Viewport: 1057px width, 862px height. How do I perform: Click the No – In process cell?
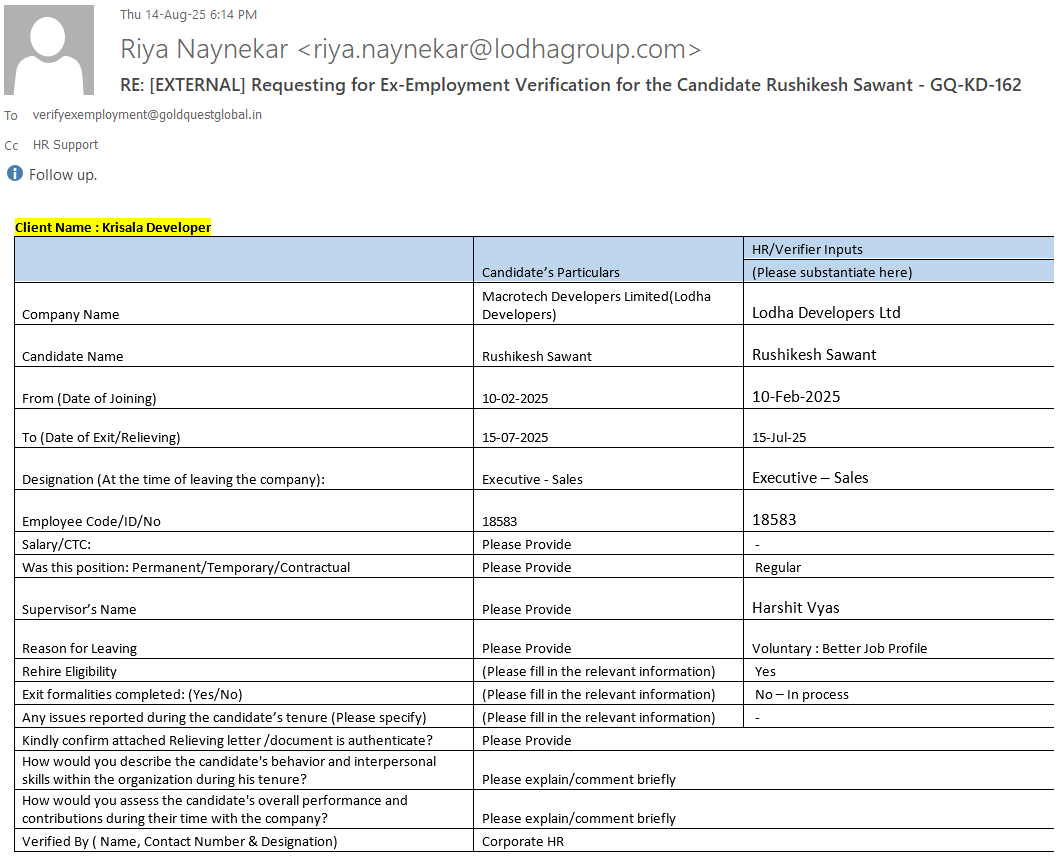pos(802,694)
